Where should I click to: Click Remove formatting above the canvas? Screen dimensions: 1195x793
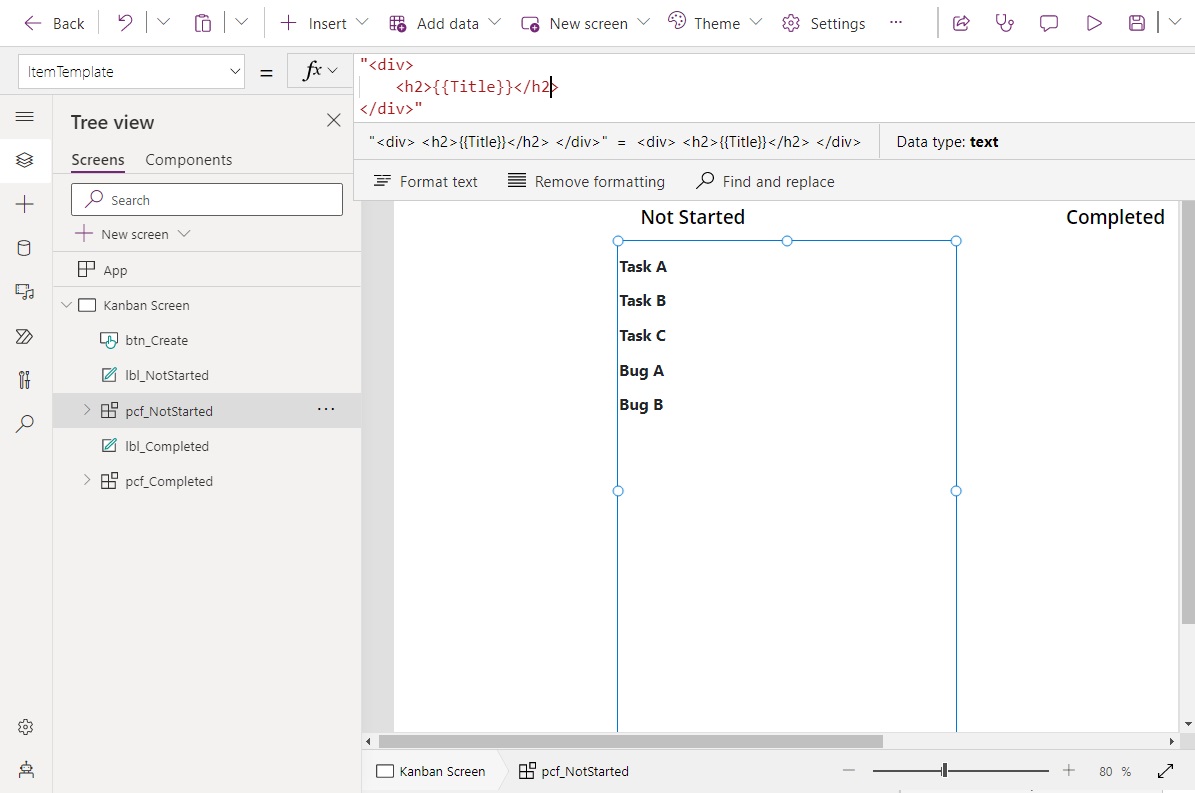click(x=585, y=181)
